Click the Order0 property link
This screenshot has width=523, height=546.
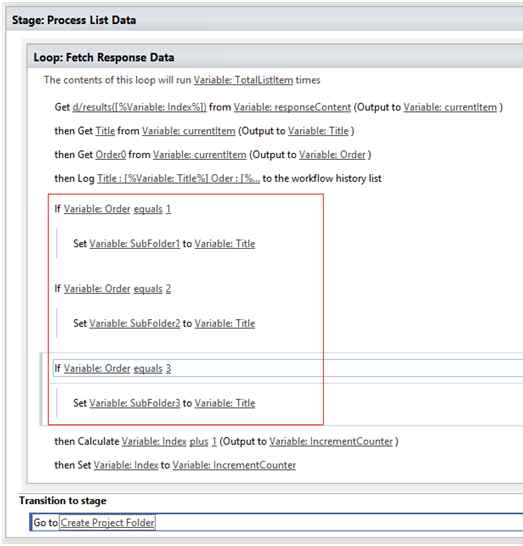click(x=111, y=155)
